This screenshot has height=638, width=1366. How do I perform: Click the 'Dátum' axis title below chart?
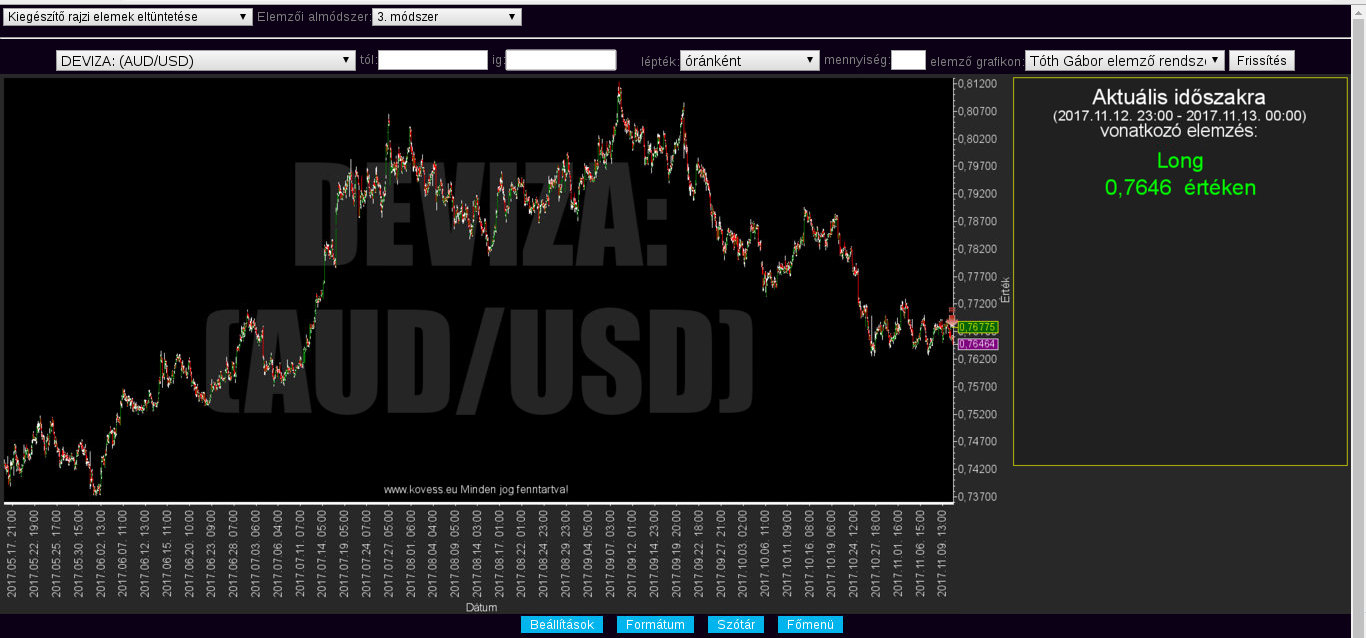tap(481, 607)
